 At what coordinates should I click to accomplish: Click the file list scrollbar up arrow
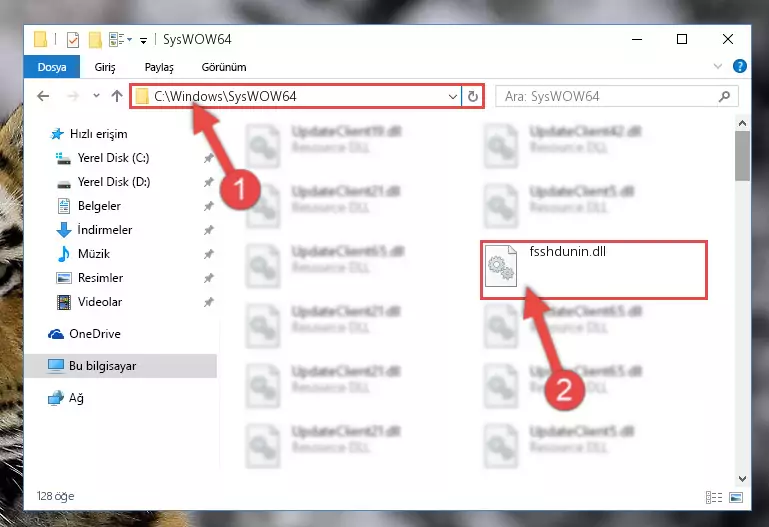743,123
